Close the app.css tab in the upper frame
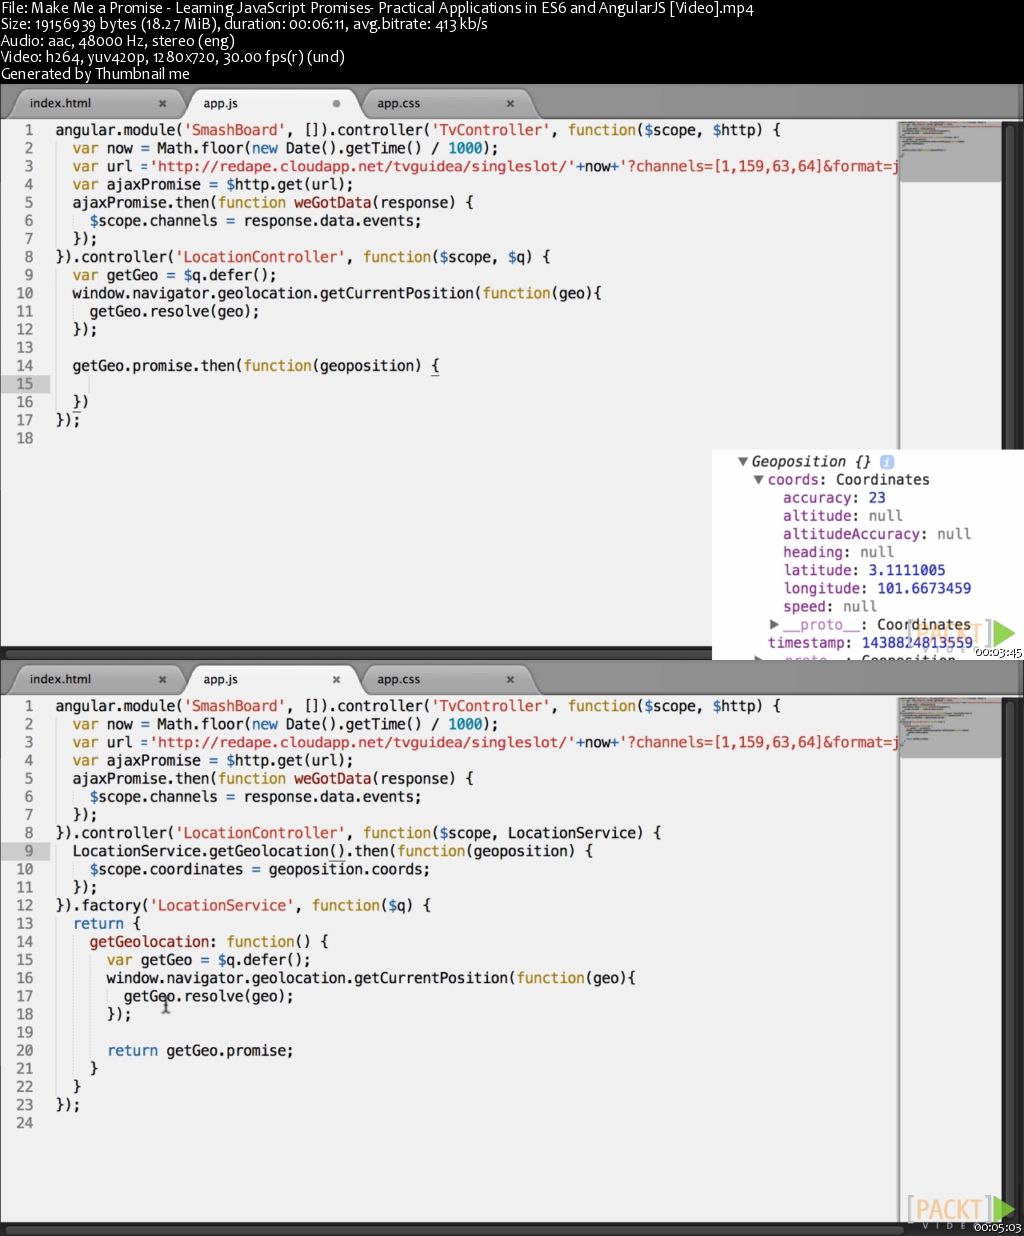The height and width of the screenshot is (1236, 1024). click(x=510, y=103)
